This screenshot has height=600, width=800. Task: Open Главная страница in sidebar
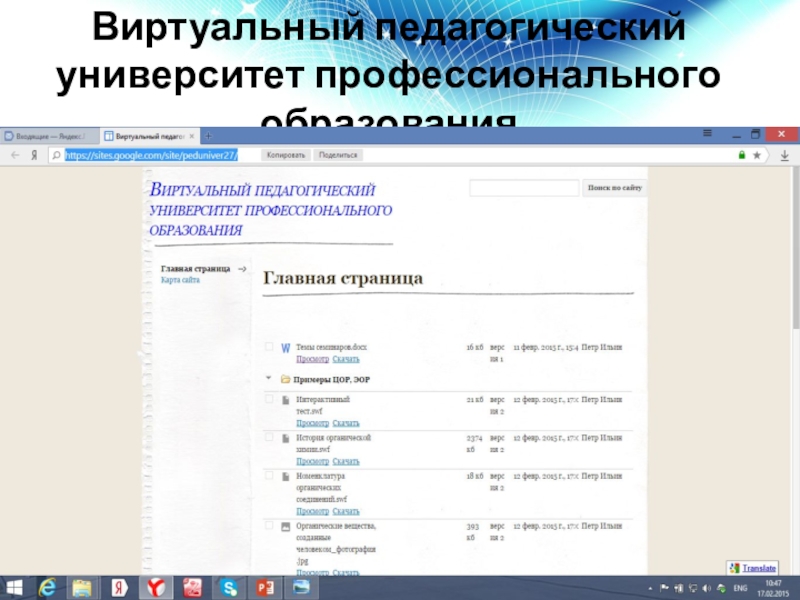pyautogui.click(x=195, y=268)
